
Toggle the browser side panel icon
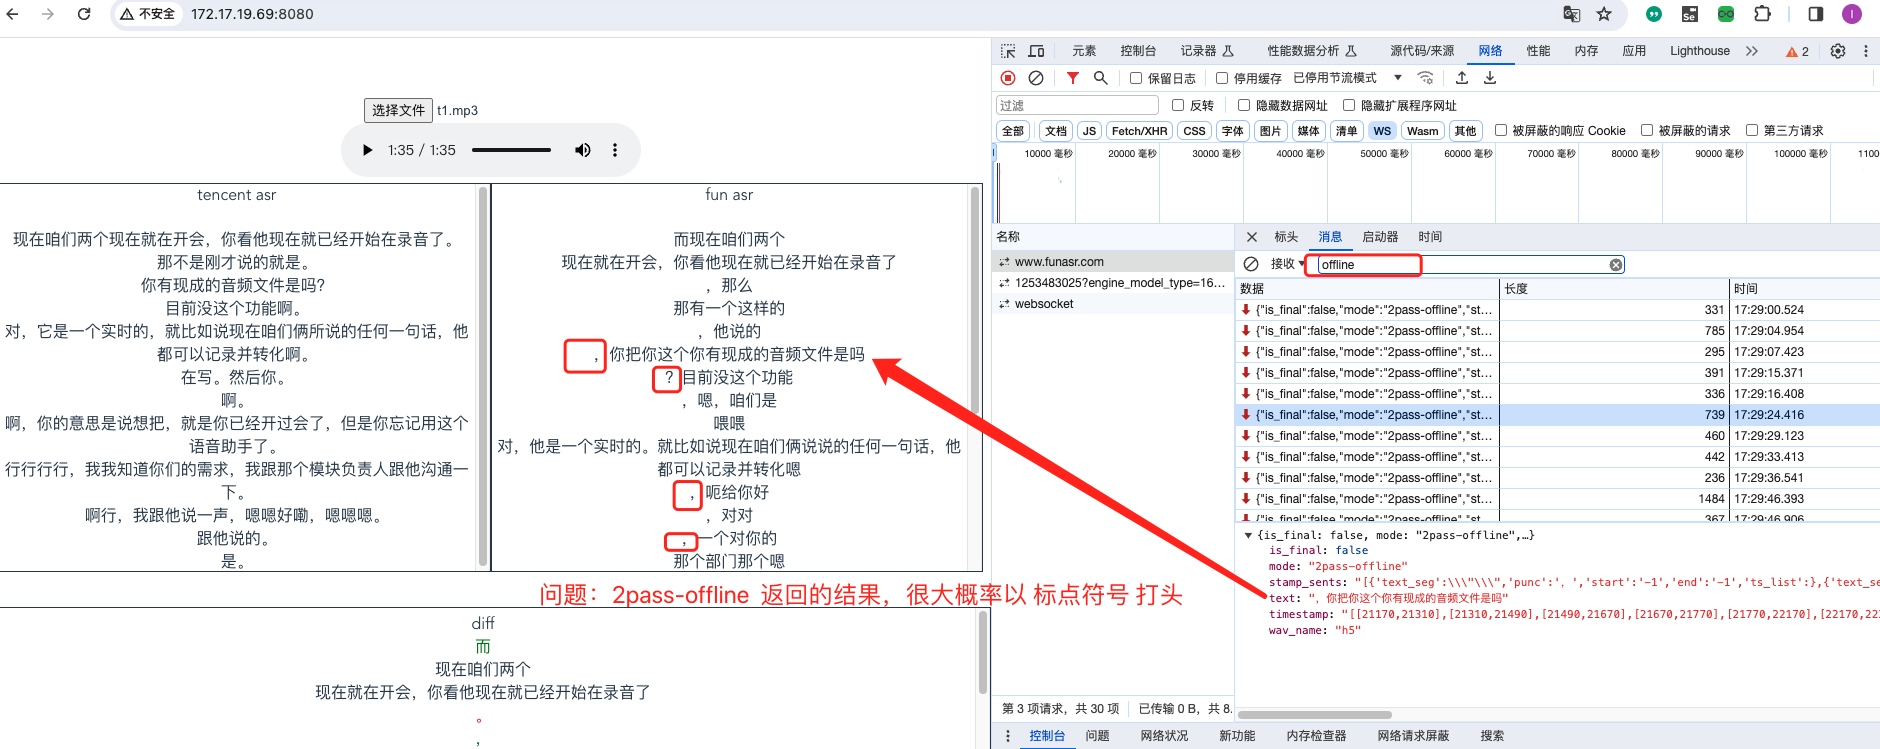[x=1816, y=14]
